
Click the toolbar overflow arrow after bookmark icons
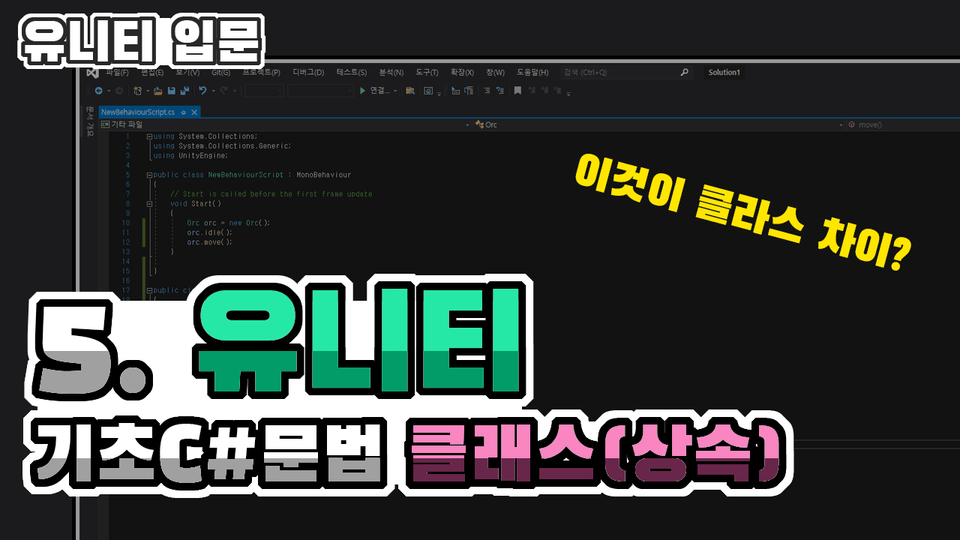[x=568, y=94]
